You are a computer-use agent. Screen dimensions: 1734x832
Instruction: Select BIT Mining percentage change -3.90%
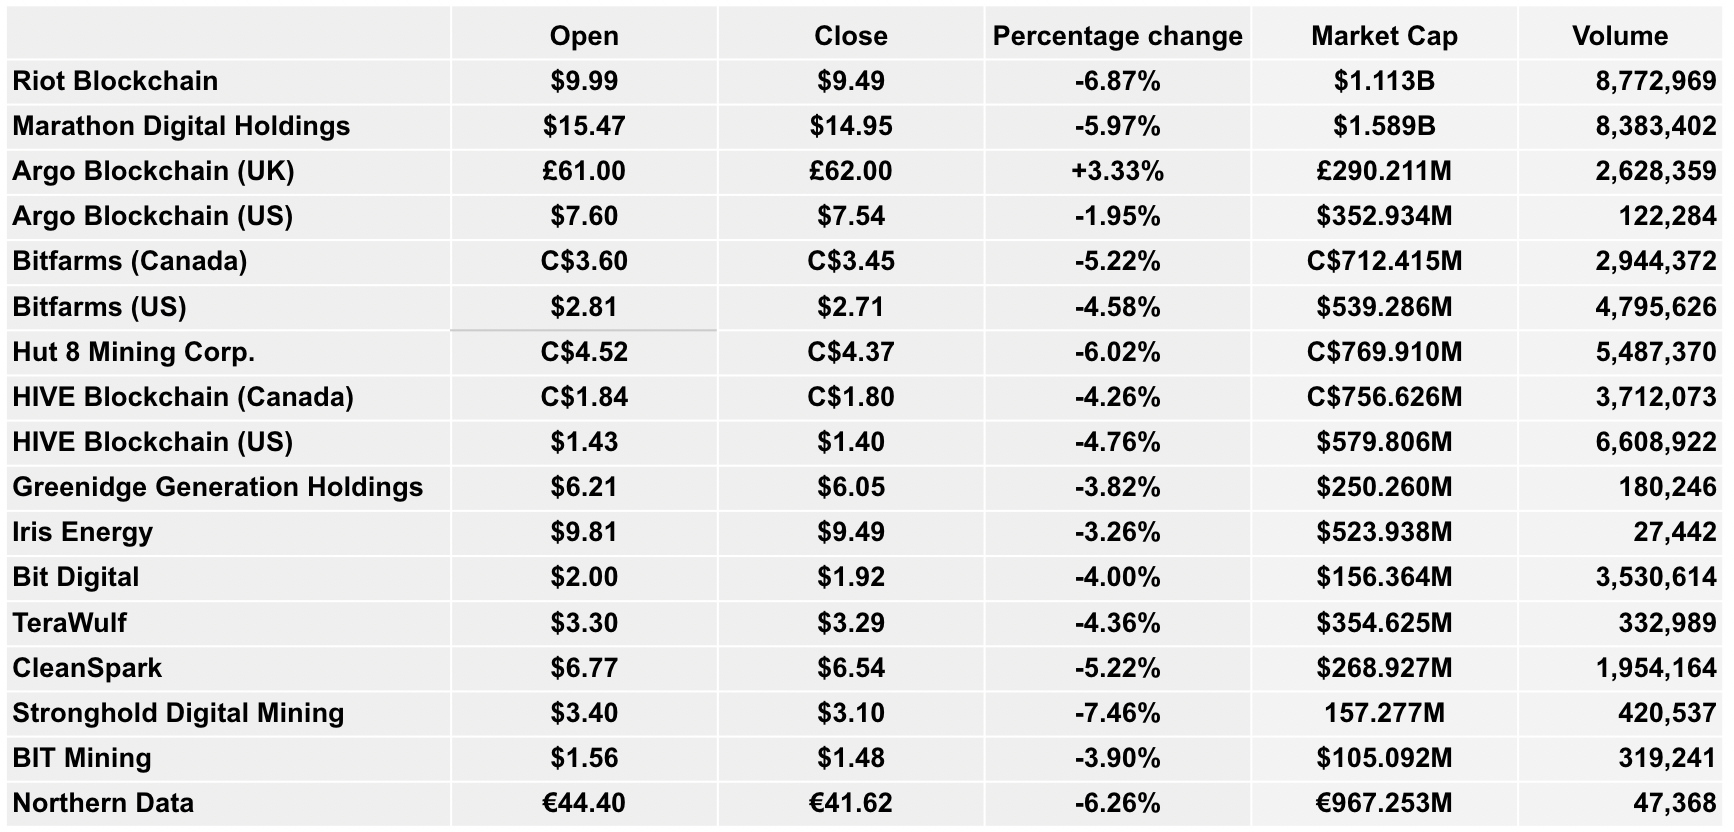[1117, 758]
